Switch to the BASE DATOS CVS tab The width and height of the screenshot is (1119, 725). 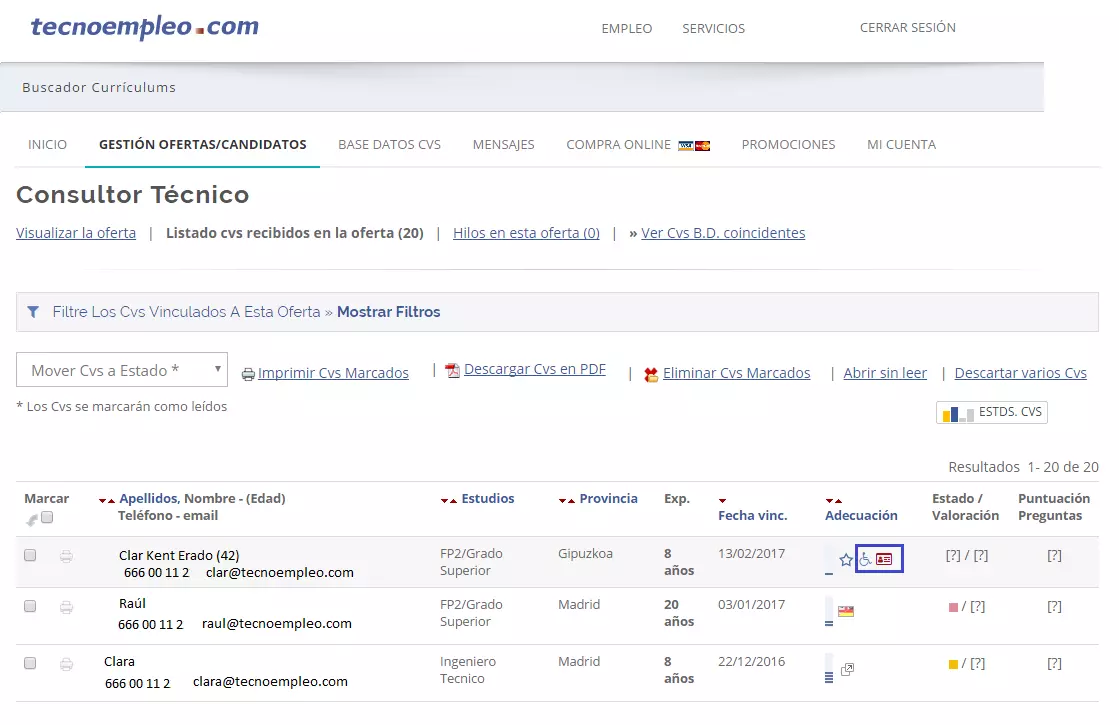pos(389,145)
